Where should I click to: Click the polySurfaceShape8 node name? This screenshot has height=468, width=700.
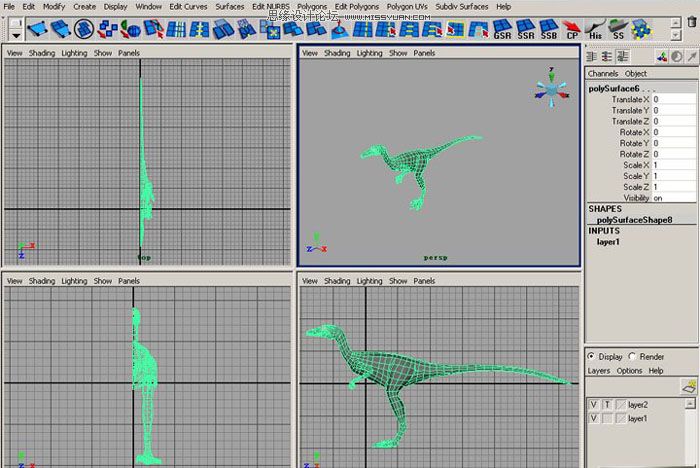(x=632, y=220)
